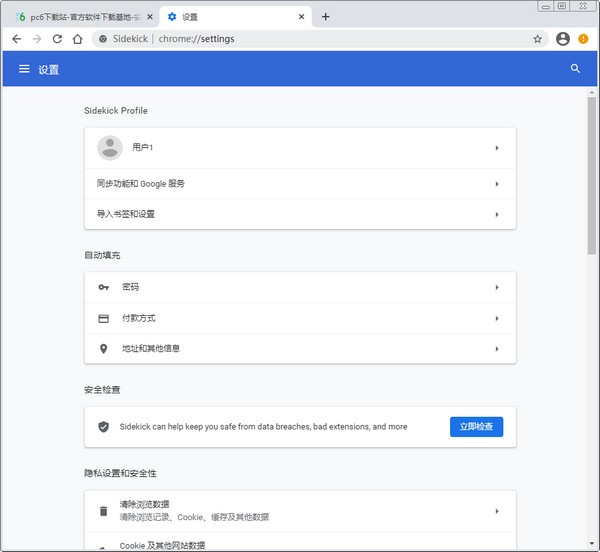
Task: Expand the 用户1 profile row arrow
Action: (x=497, y=148)
